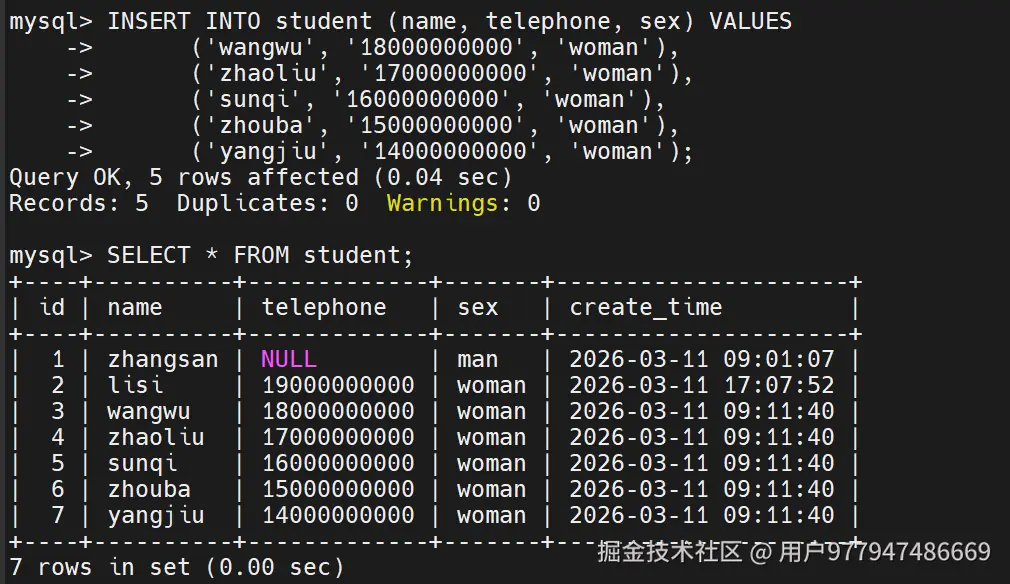Click 'zhouba' in the table name column
The image size is (1010, 584).
[x=149, y=489]
